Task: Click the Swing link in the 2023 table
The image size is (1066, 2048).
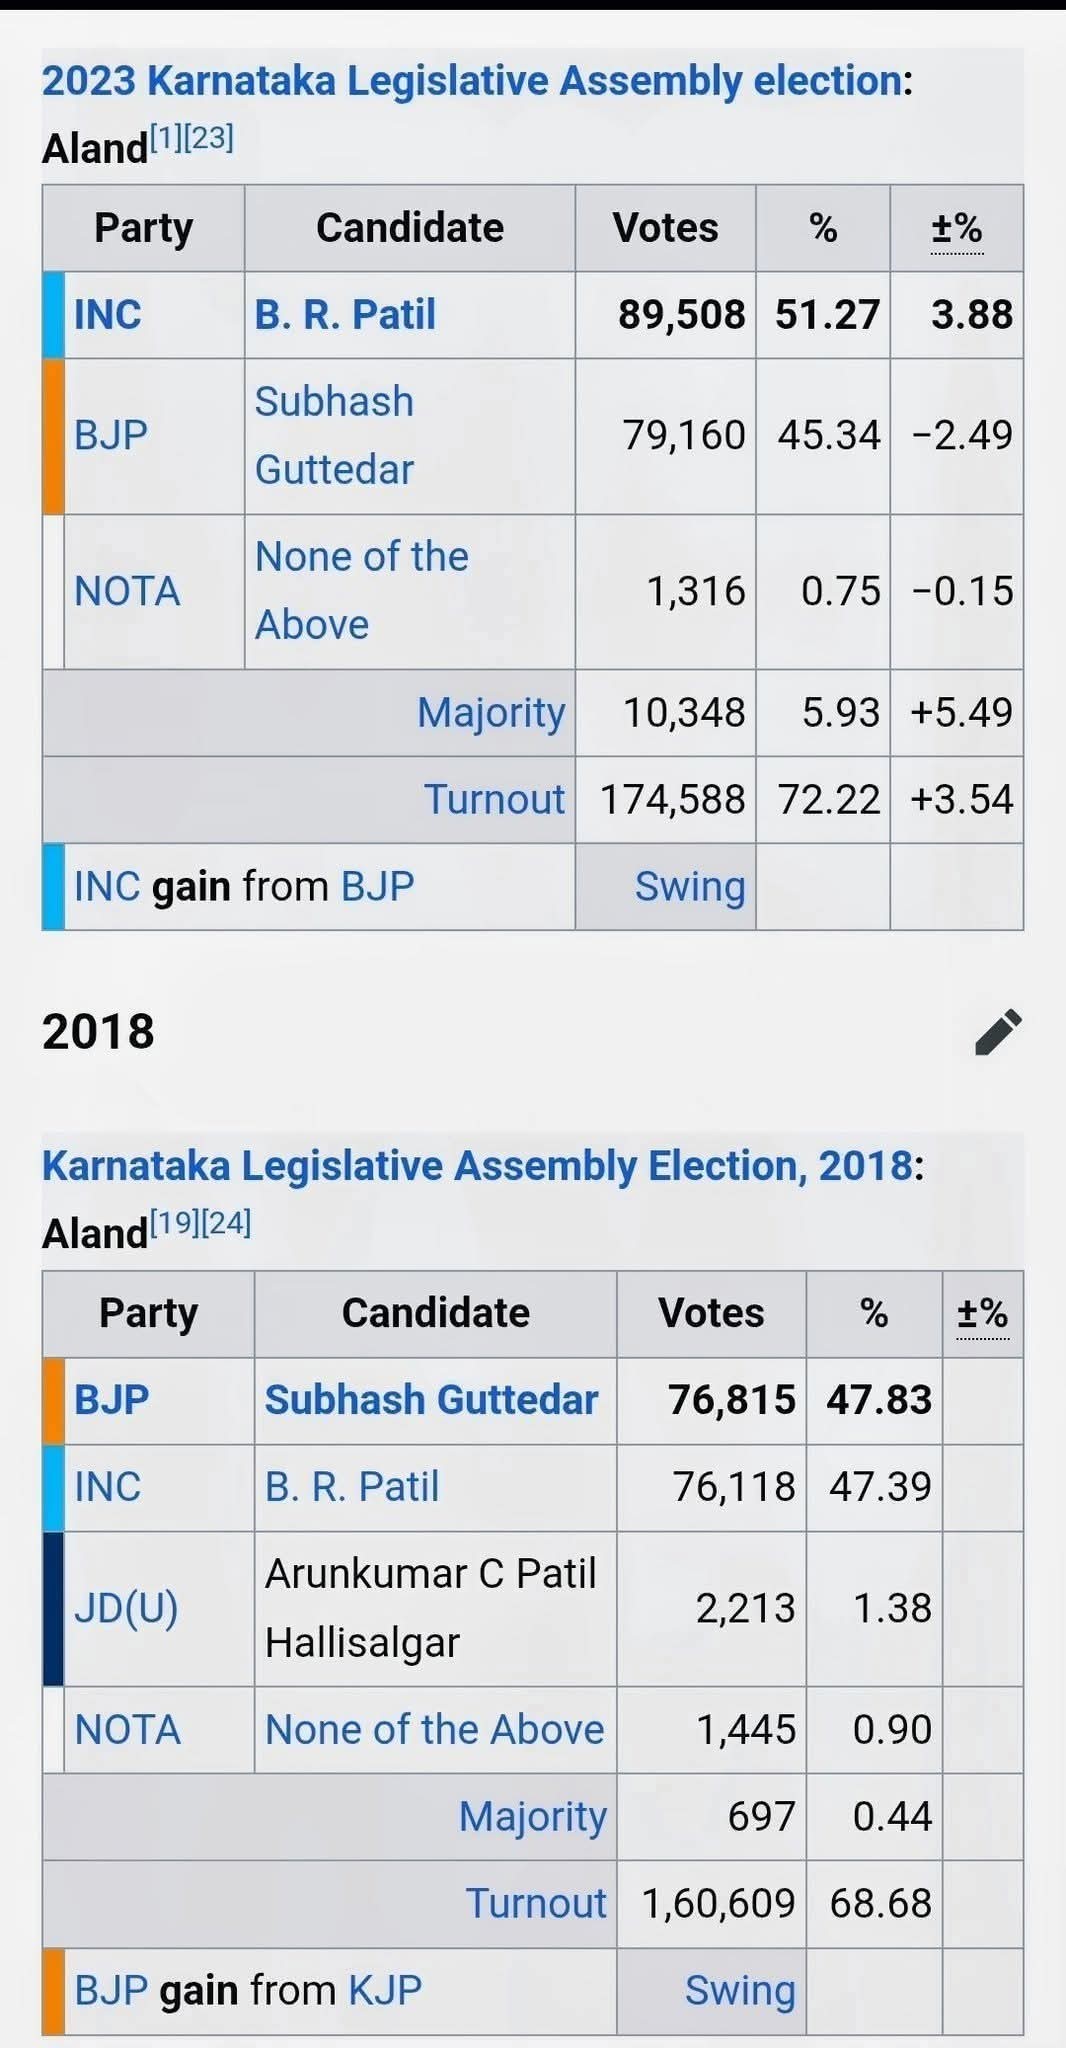Action: (x=690, y=887)
